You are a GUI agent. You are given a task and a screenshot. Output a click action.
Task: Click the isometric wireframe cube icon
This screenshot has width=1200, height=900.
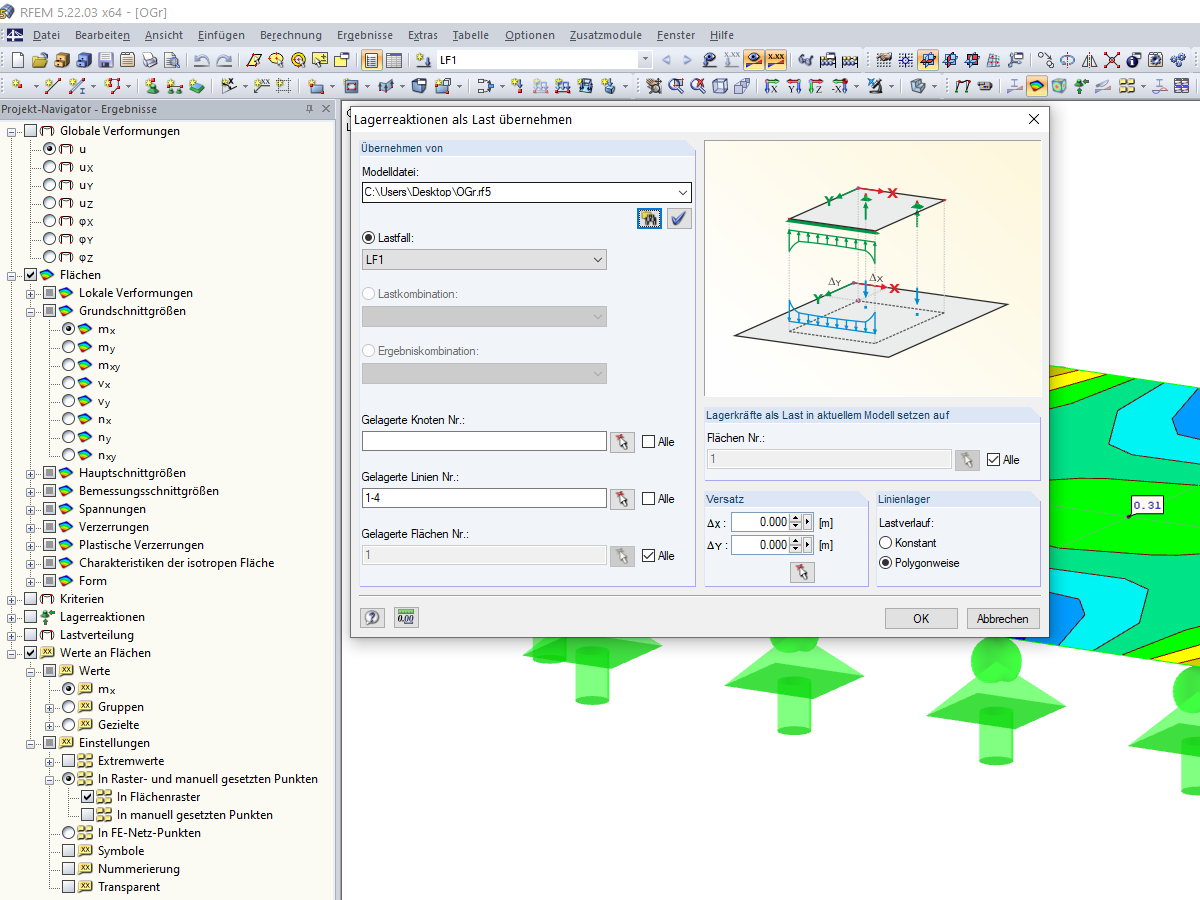tap(720, 86)
